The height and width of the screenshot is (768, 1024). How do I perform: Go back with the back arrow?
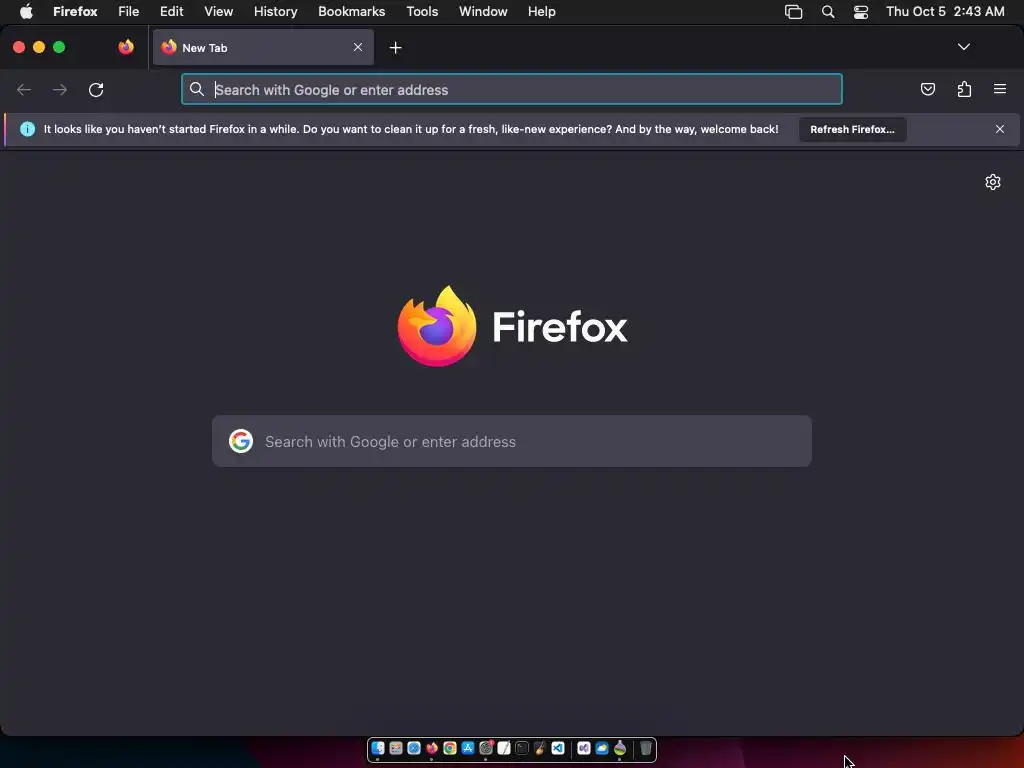pos(24,89)
